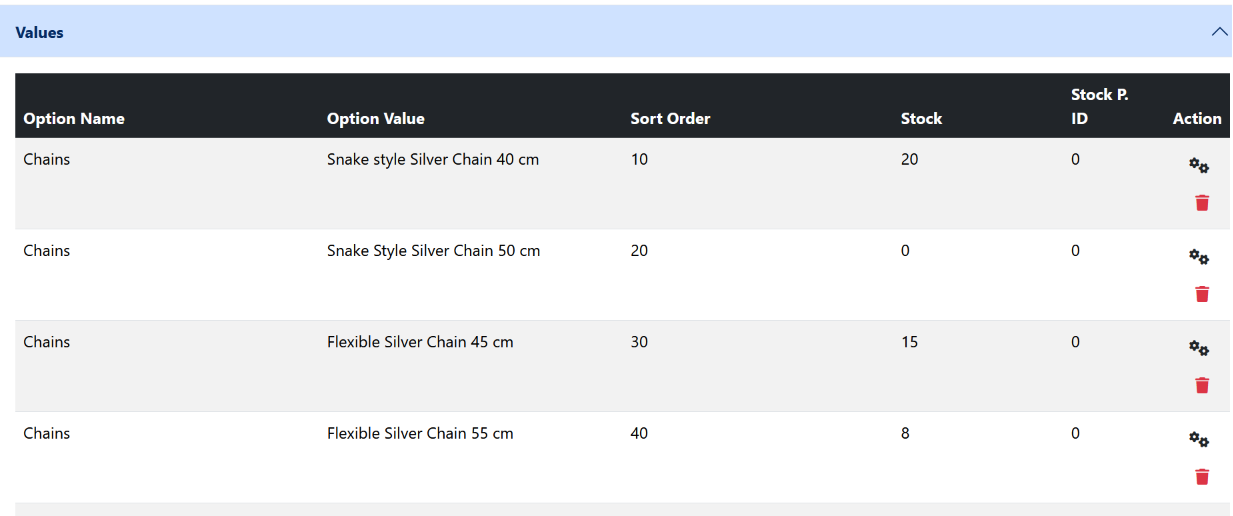
Task: Delete the Snake Style Silver Chain 50 cm
Action: click(1202, 294)
